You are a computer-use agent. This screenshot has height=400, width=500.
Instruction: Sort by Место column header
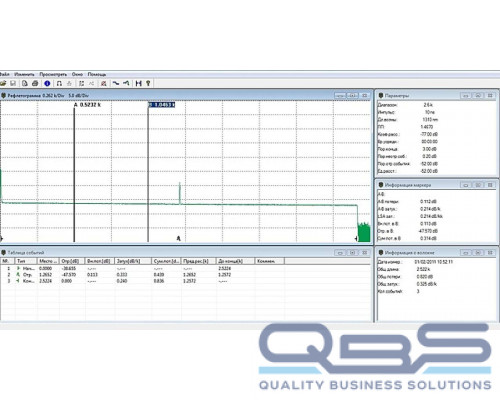click(48, 261)
